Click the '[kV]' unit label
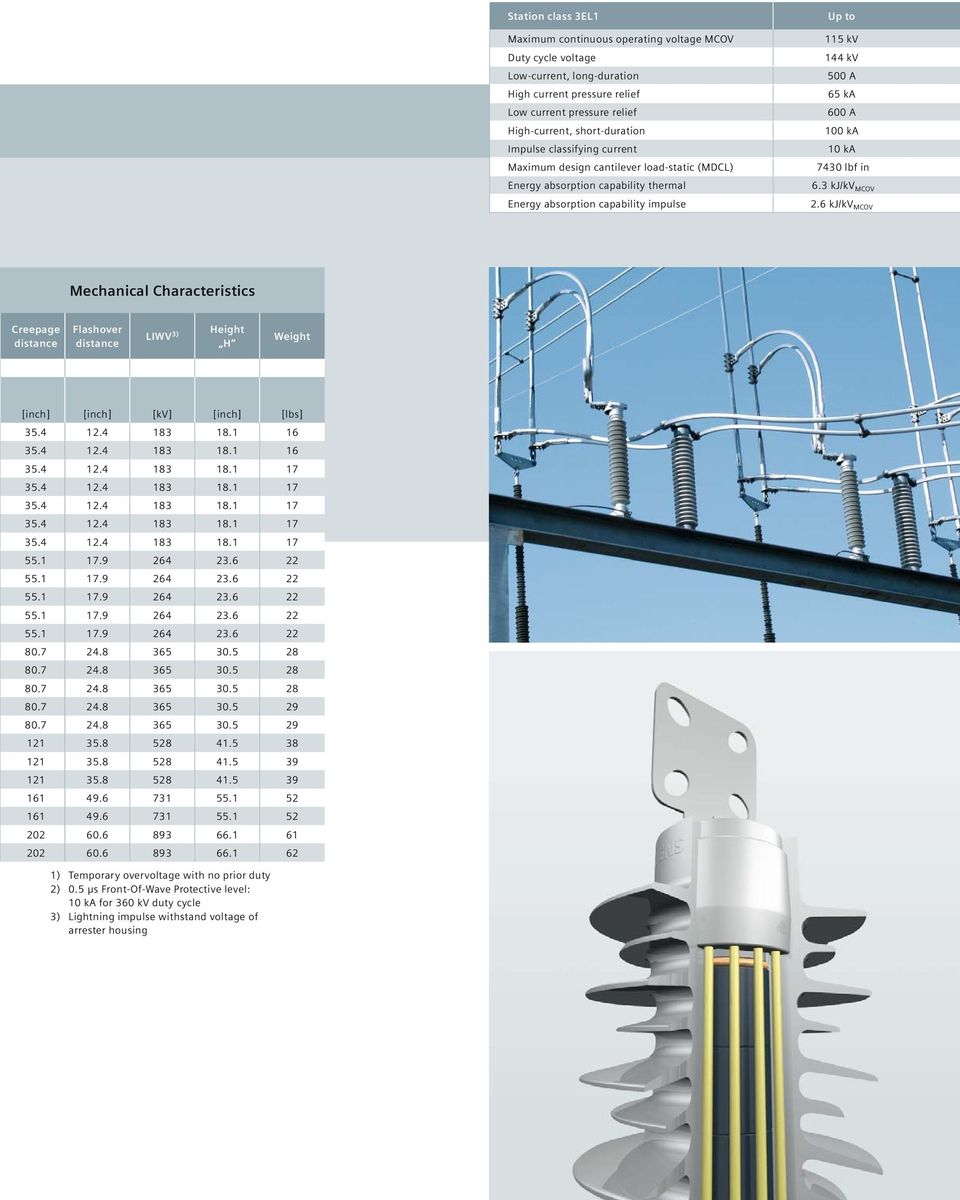960x1200 pixels. click(162, 413)
